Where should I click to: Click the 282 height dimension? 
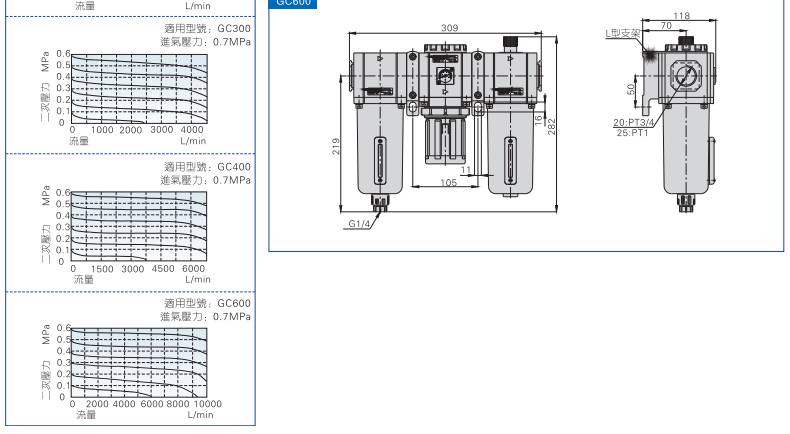pyautogui.click(x=552, y=126)
